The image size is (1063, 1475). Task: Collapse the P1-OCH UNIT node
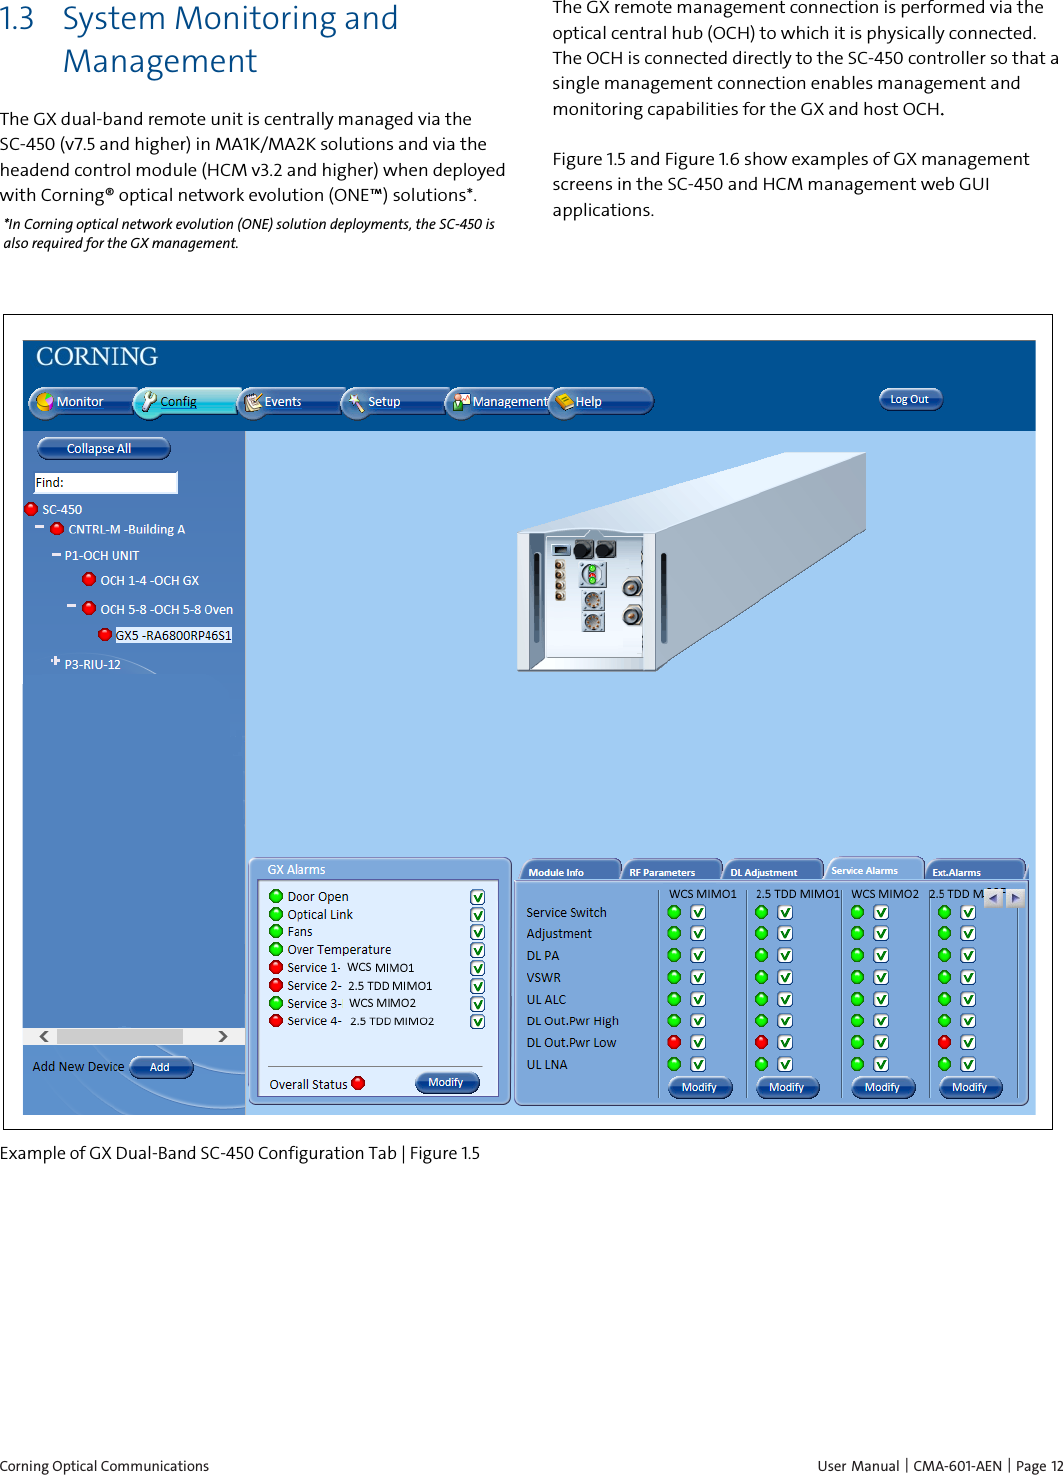point(56,554)
